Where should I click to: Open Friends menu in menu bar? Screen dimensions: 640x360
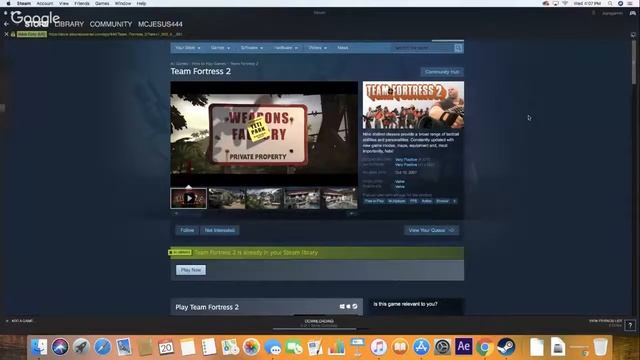pyautogui.click(x=82, y=3)
